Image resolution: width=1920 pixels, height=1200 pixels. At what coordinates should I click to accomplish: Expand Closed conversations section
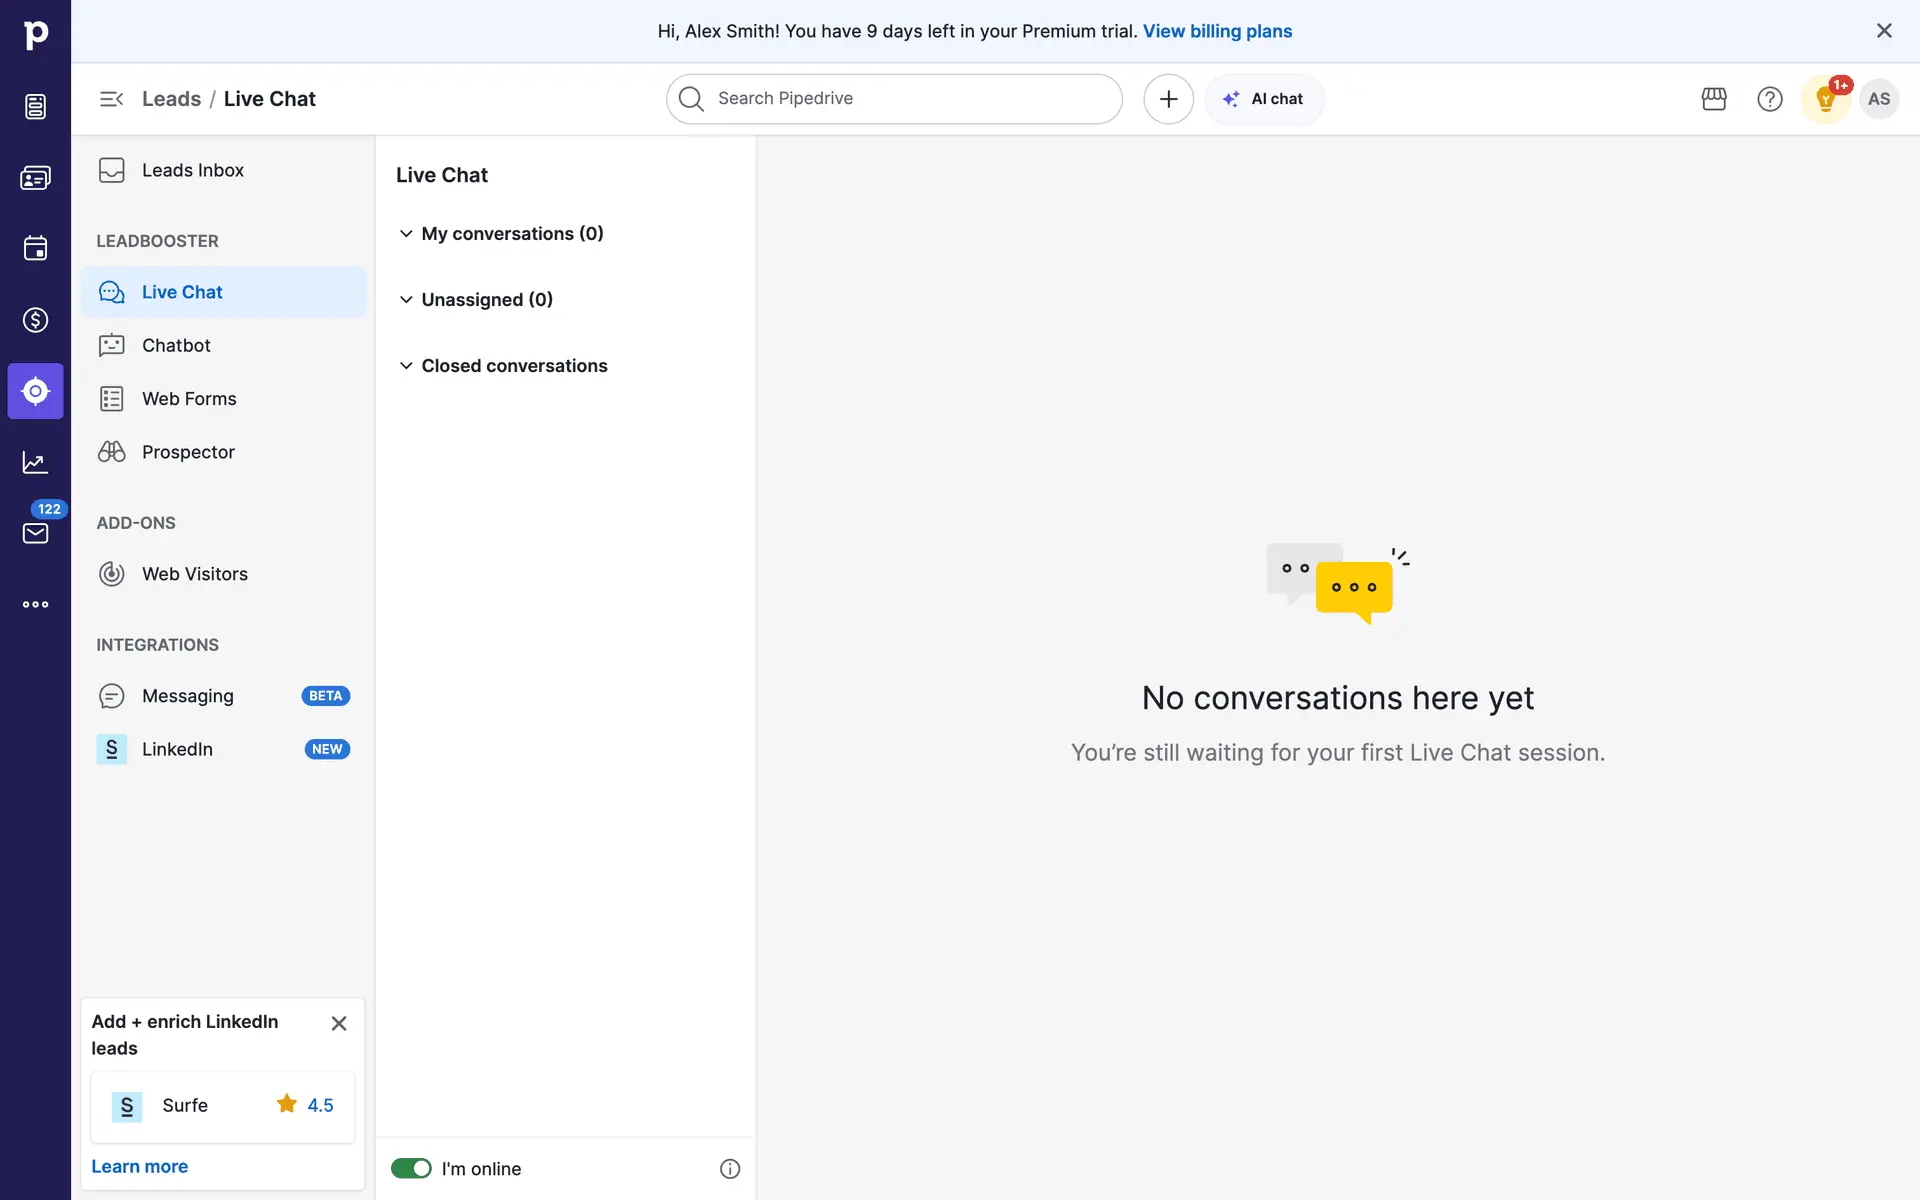[x=406, y=366]
